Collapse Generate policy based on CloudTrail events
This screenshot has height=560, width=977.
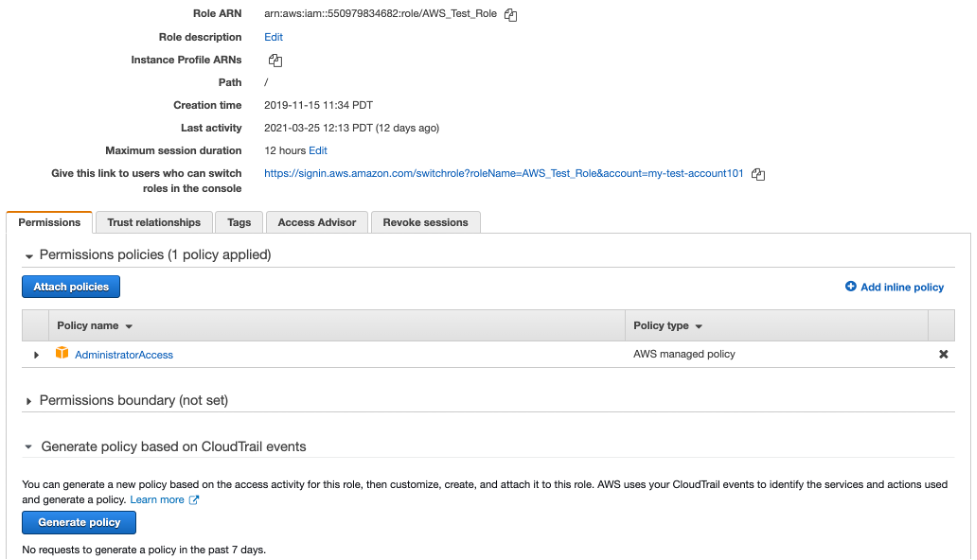pos(29,447)
